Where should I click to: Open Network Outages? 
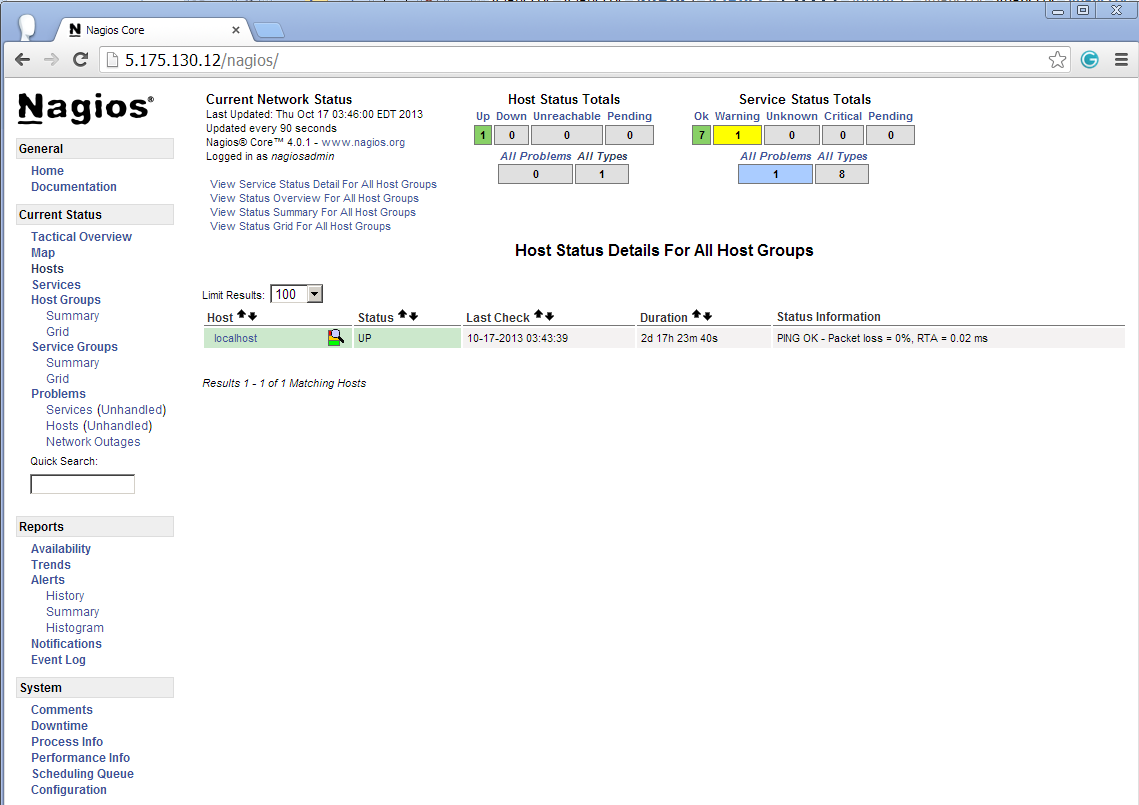point(93,442)
